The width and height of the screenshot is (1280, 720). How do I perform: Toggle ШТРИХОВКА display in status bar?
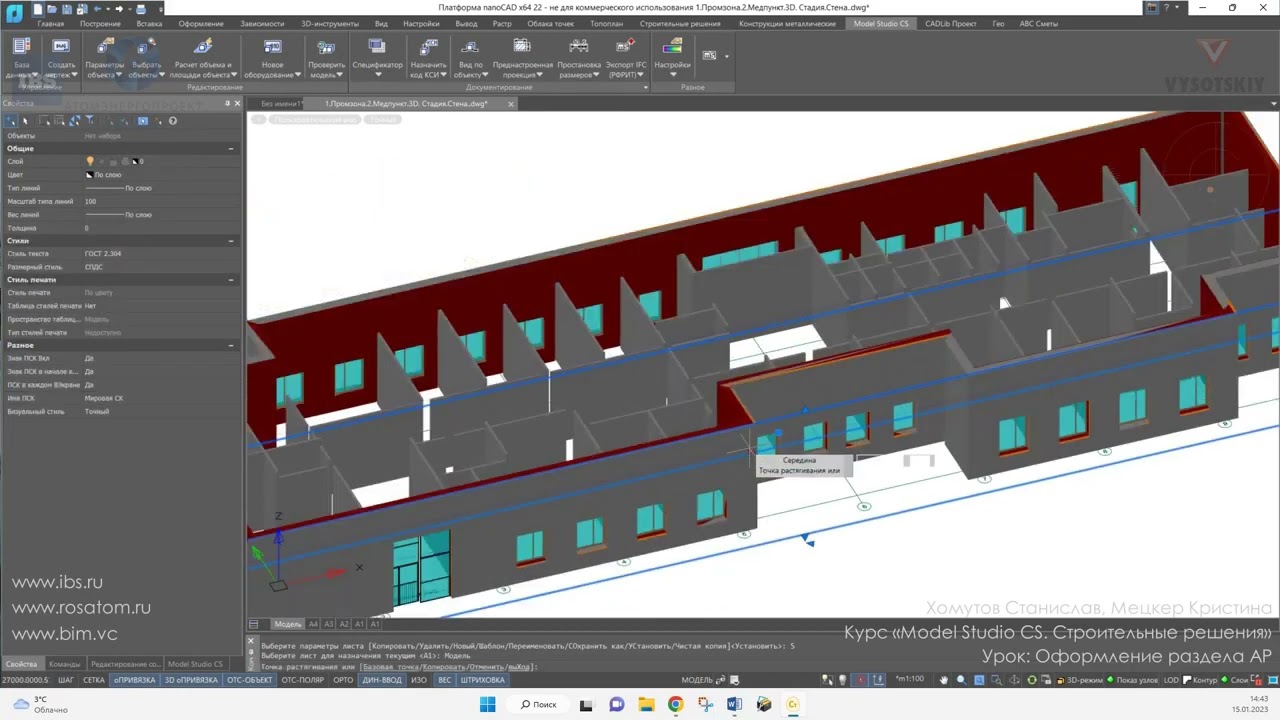coord(482,680)
